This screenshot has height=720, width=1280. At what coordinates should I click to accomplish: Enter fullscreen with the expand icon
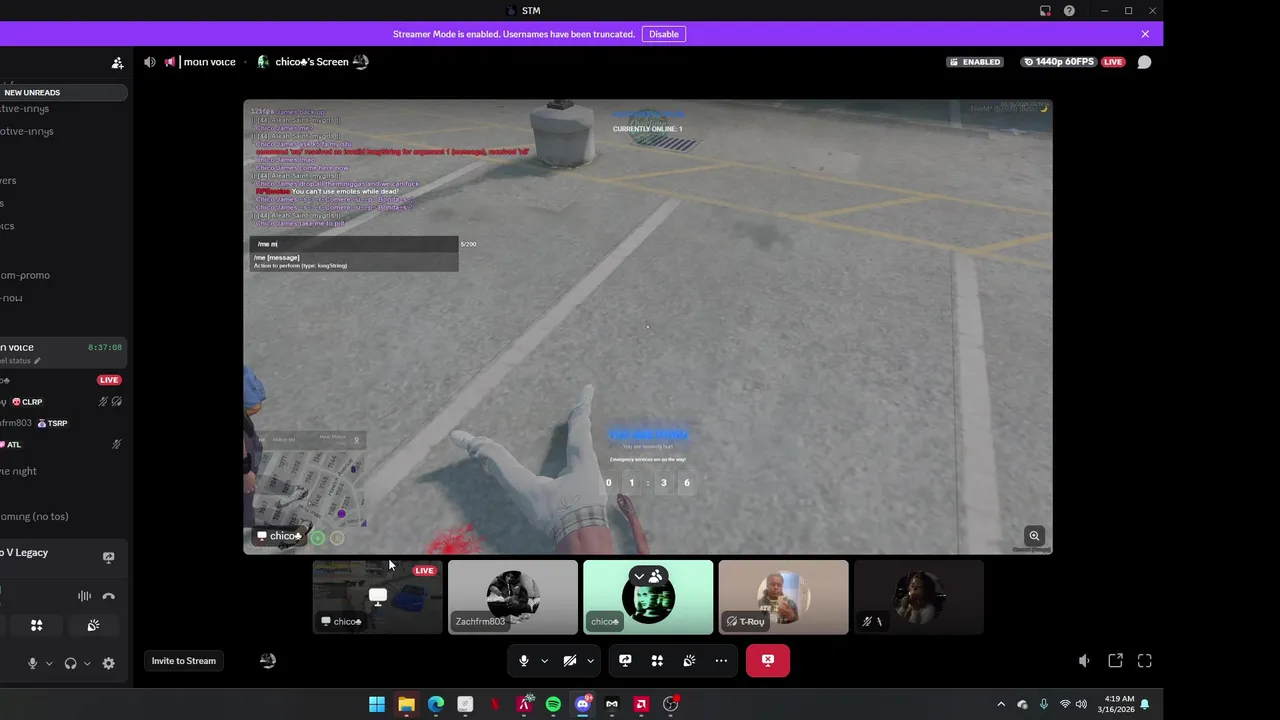[x=1145, y=661]
